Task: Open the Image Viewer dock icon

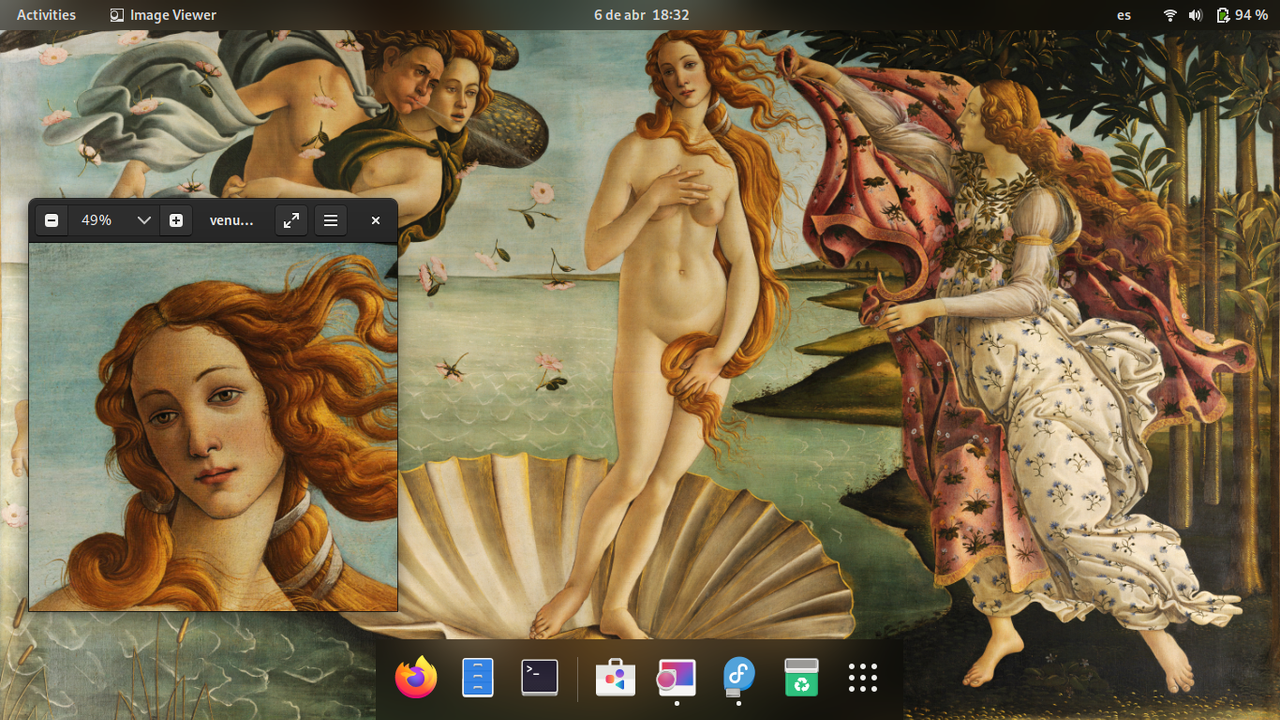Action: click(x=677, y=678)
